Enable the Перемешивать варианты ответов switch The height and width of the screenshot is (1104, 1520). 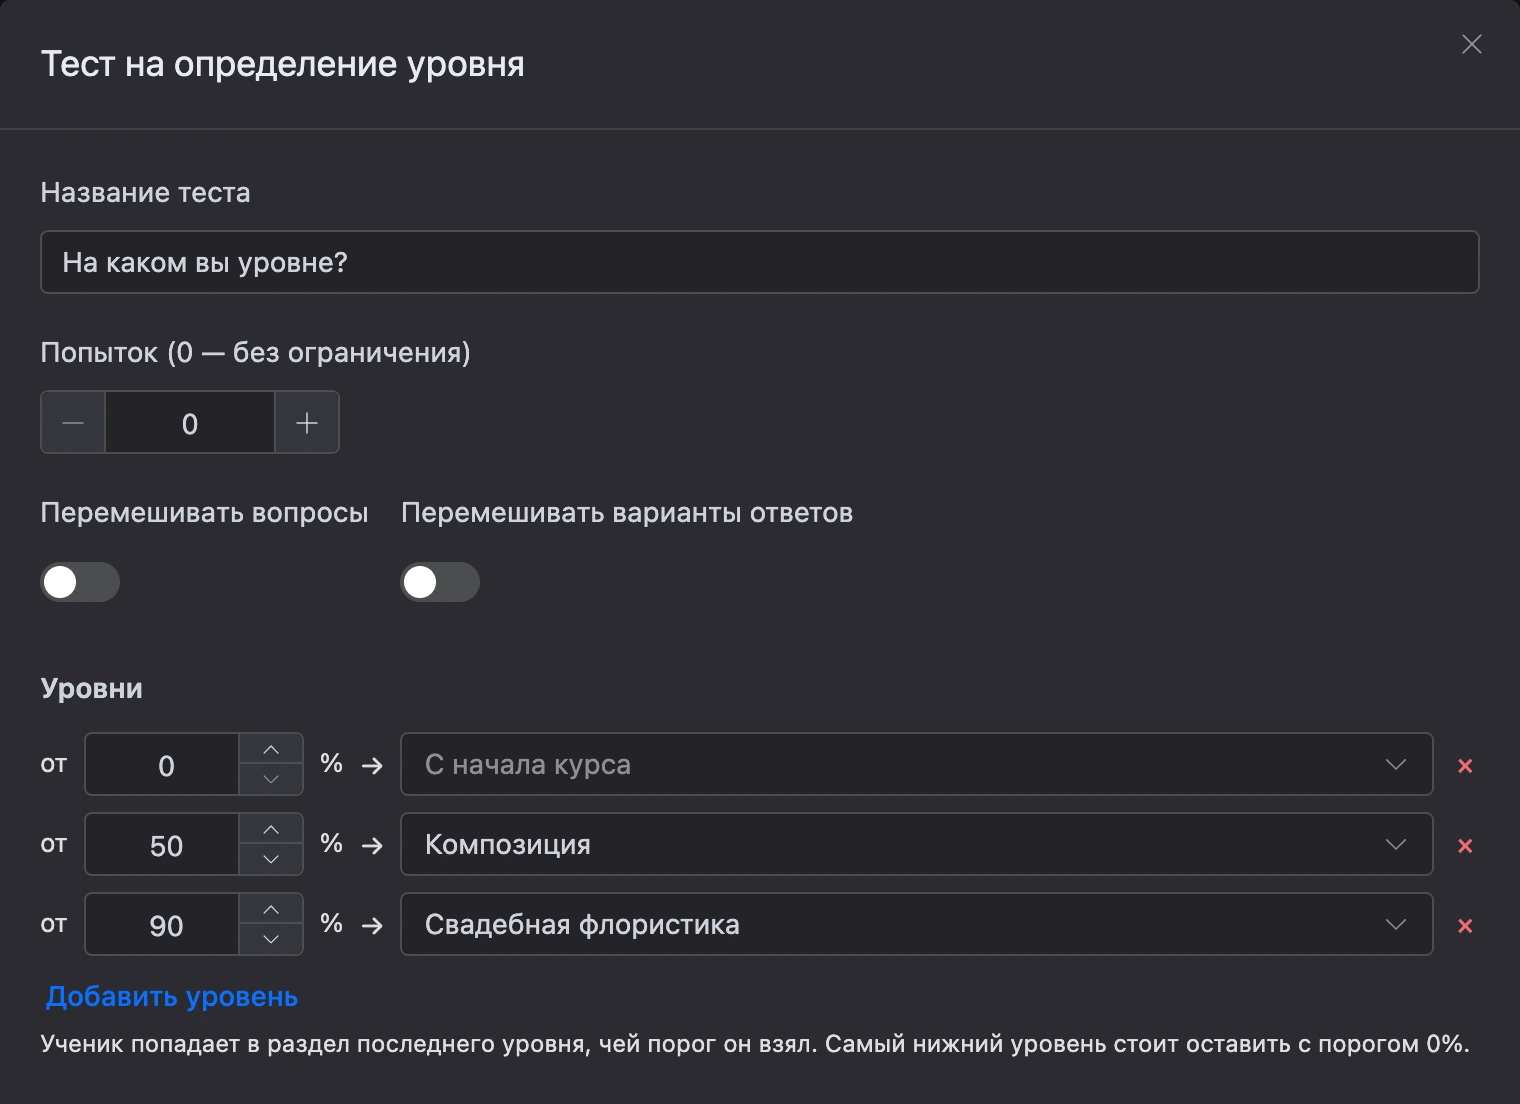tap(440, 582)
